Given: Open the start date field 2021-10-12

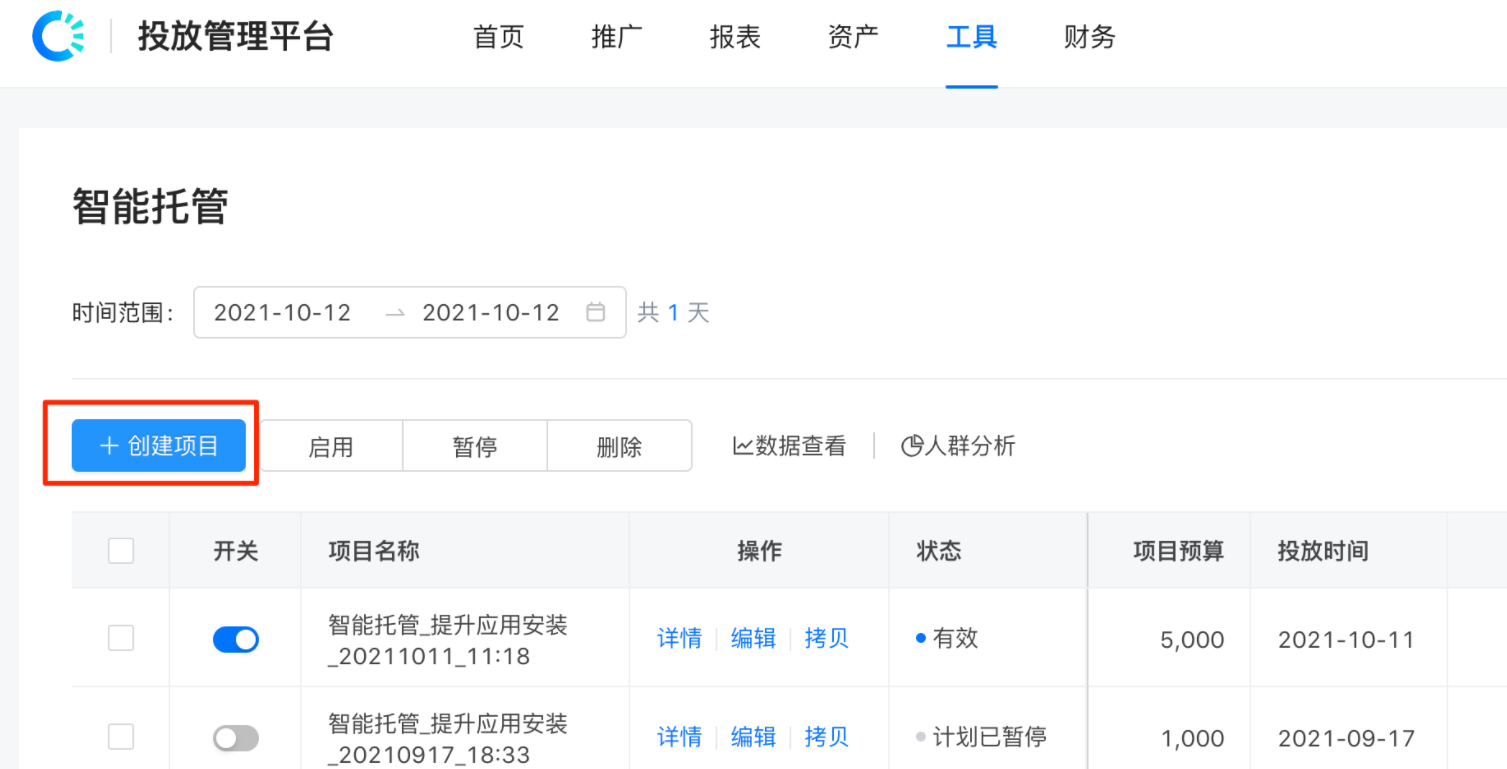Looking at the screenshot, I should pyautogui.click(x=281, y=312).
